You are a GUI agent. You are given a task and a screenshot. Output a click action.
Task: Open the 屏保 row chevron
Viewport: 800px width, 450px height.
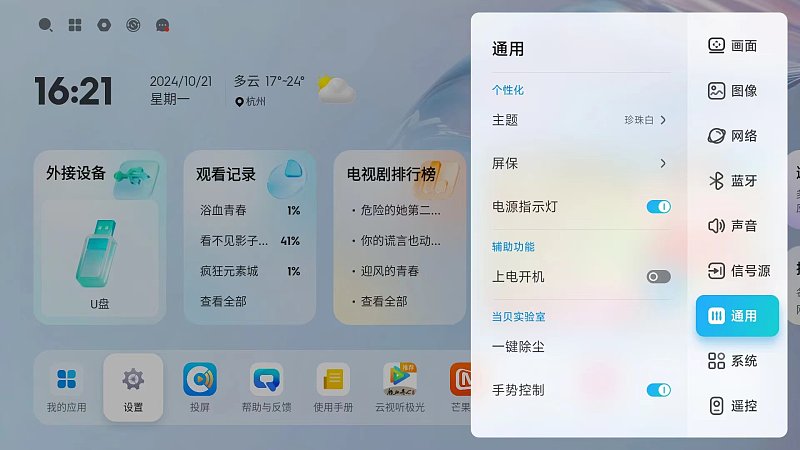pyautogui.click(x=663, y=163)
